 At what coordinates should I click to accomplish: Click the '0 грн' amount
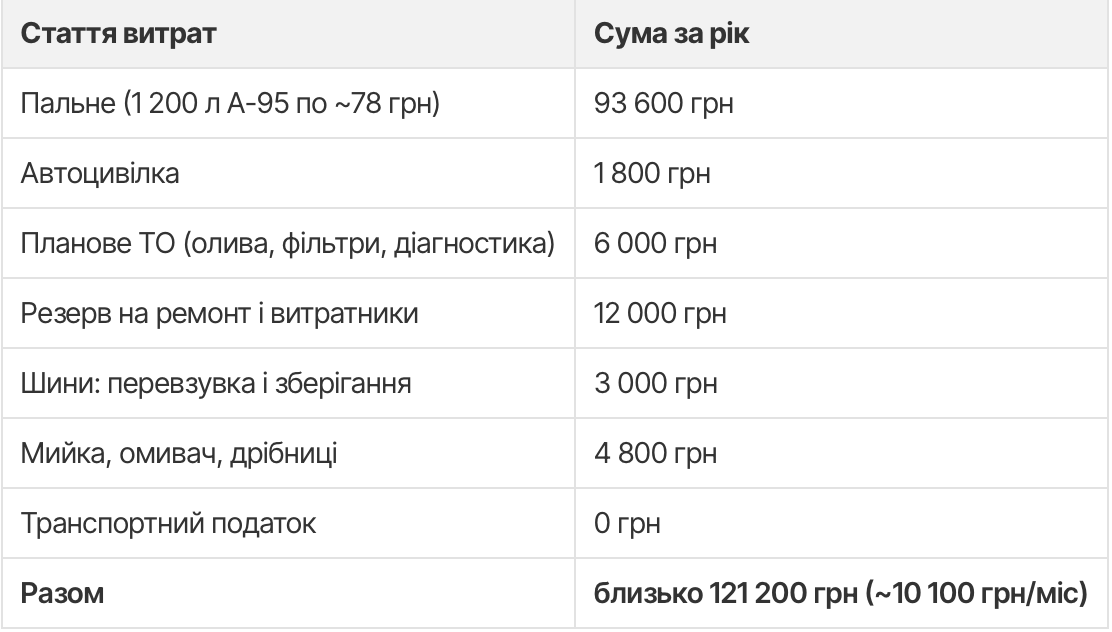coord(627,523)
